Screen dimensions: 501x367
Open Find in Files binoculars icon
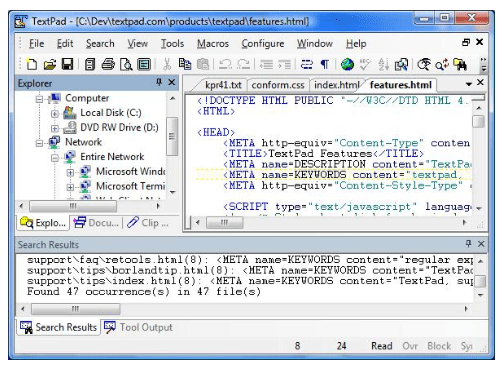coord(460,64)
